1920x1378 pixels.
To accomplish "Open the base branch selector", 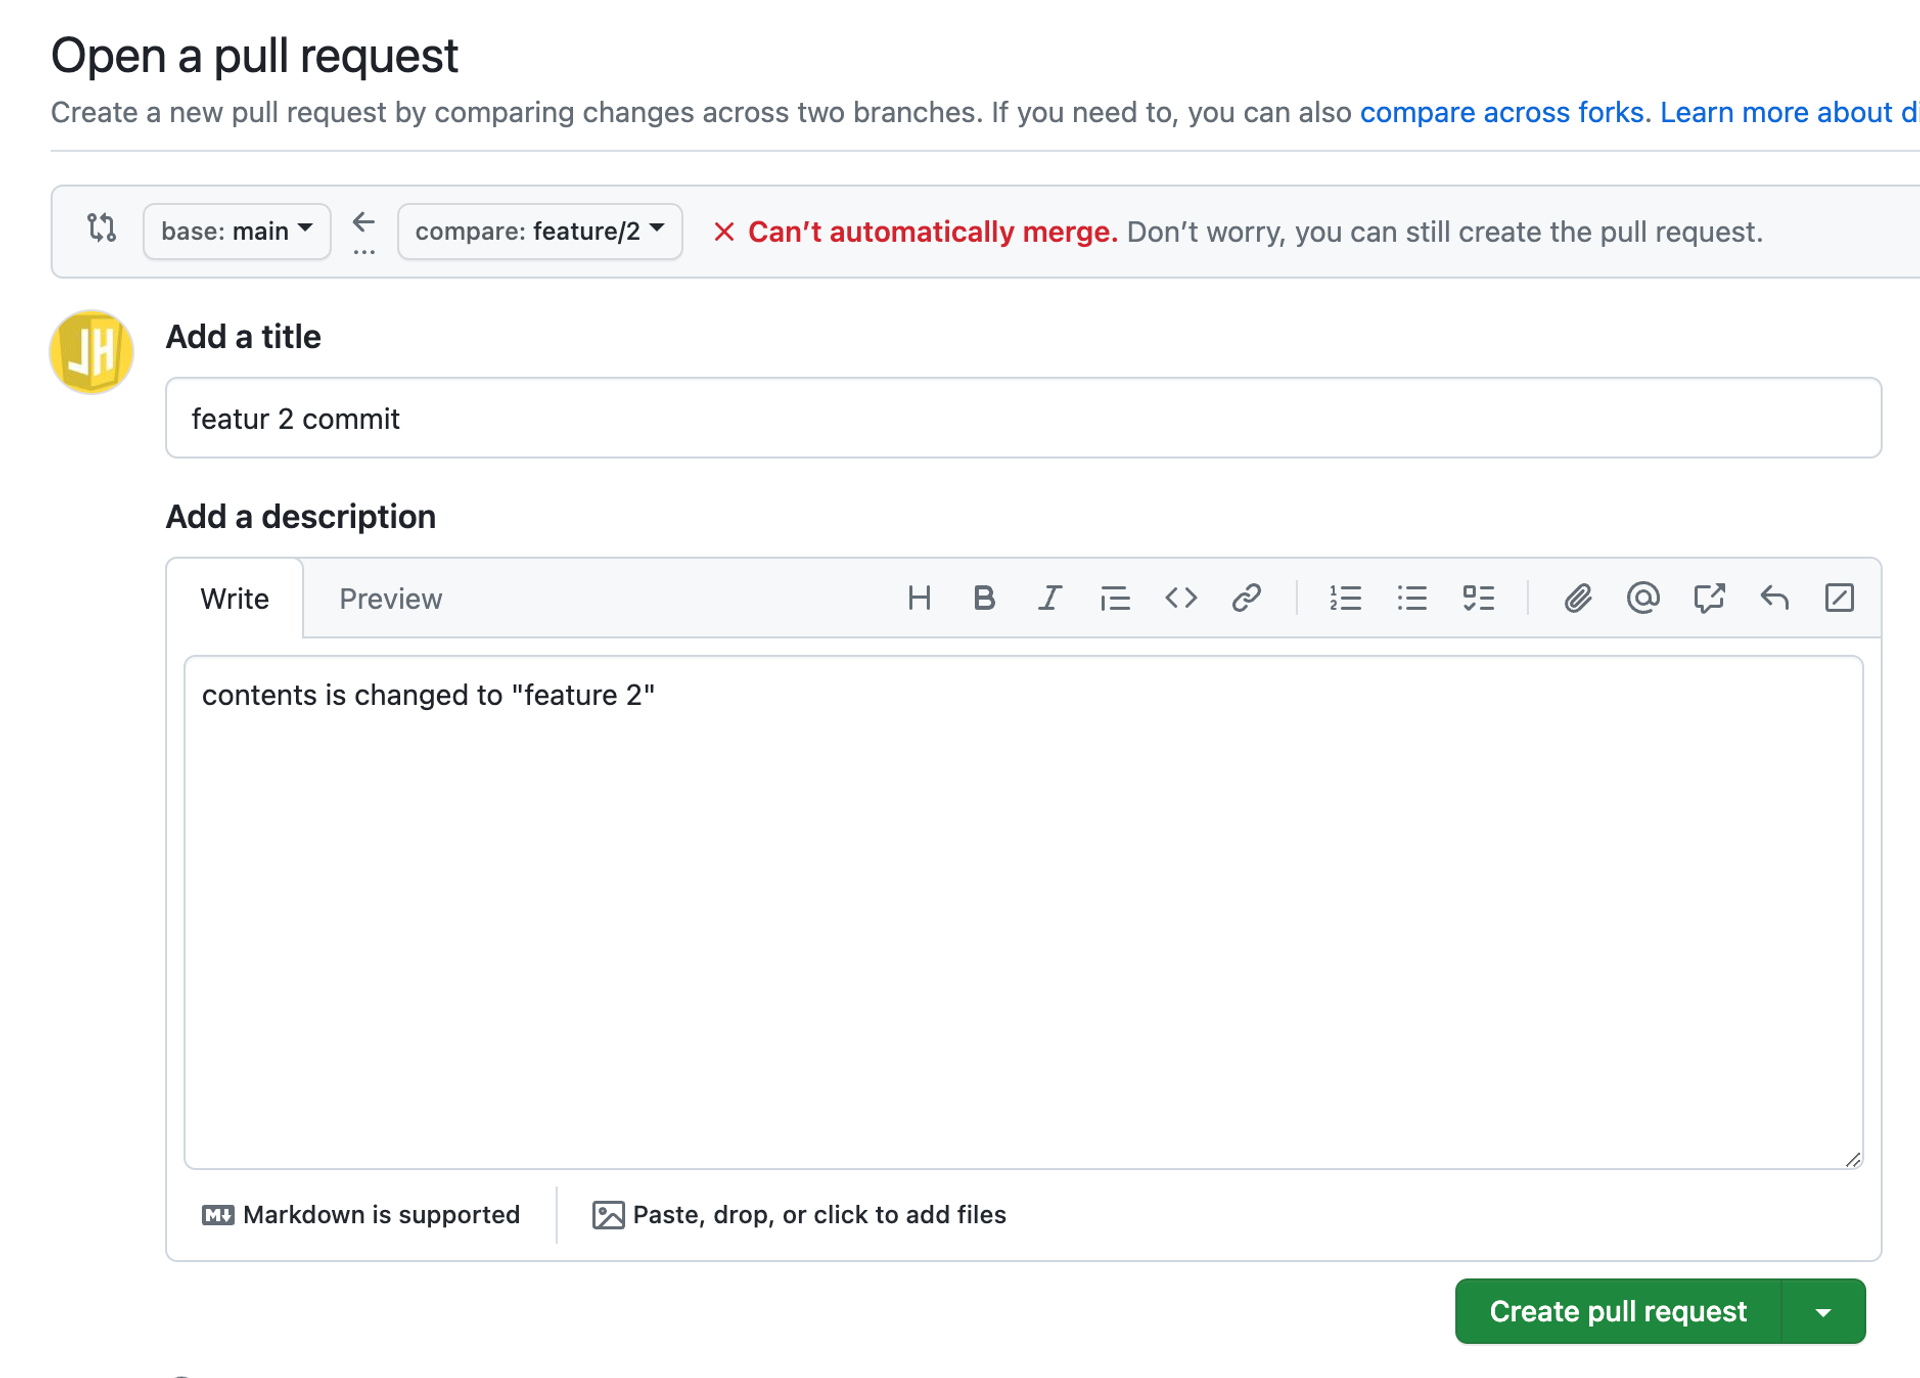I will click(236, 231).
